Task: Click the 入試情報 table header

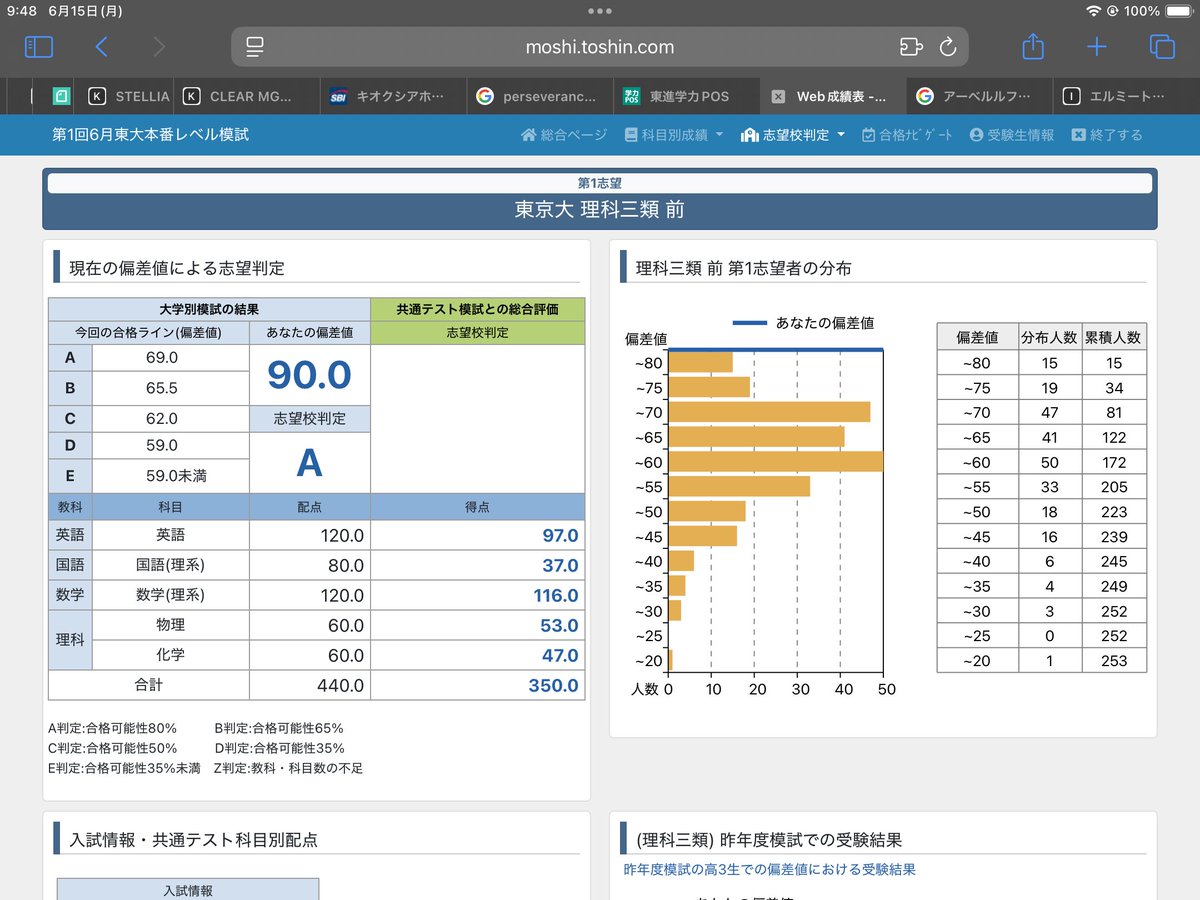Action: [x=188, y=890]
